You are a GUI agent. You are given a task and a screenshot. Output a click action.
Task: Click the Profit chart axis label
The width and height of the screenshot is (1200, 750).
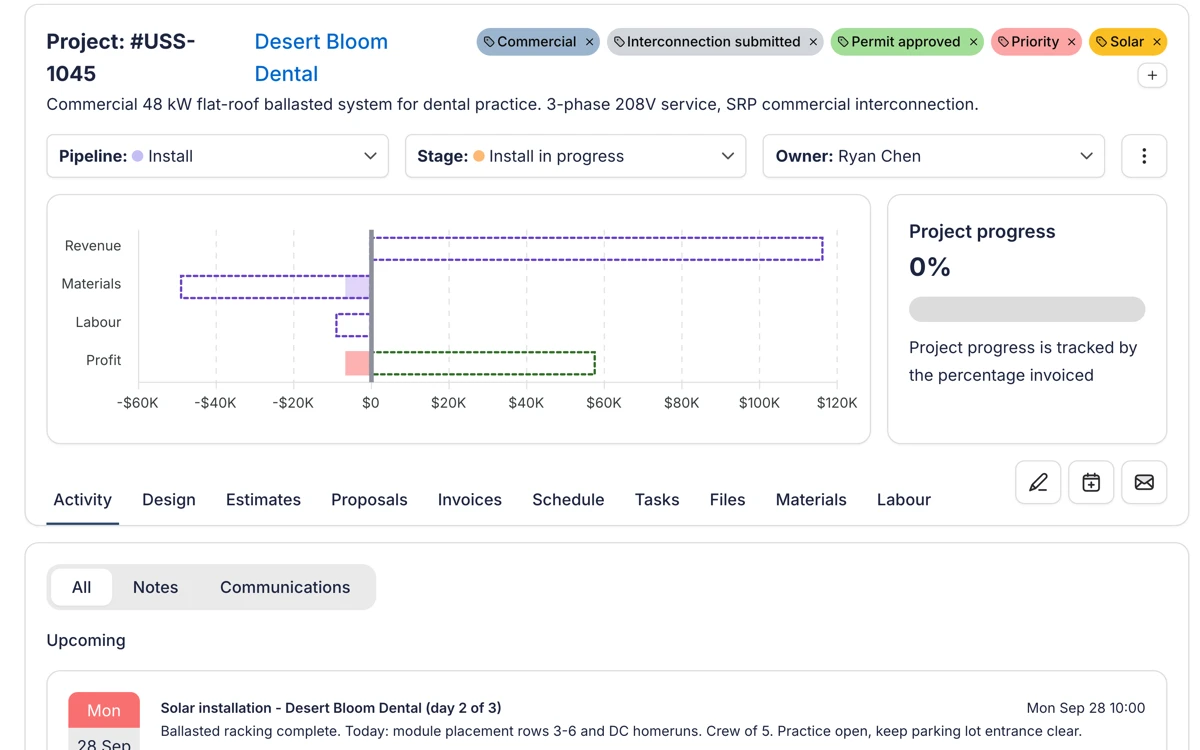[x=103, y=360]
